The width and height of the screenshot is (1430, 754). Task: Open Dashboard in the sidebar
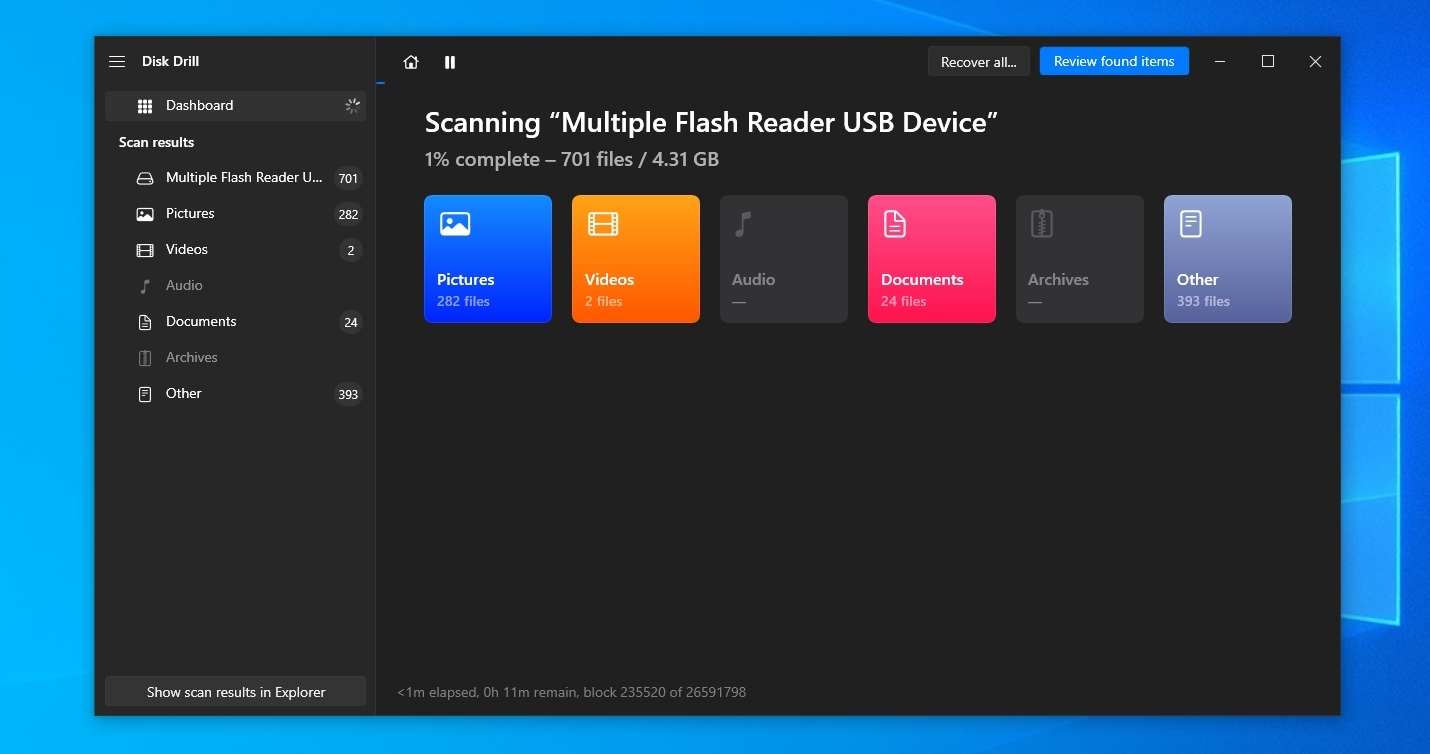click(236, 106)
